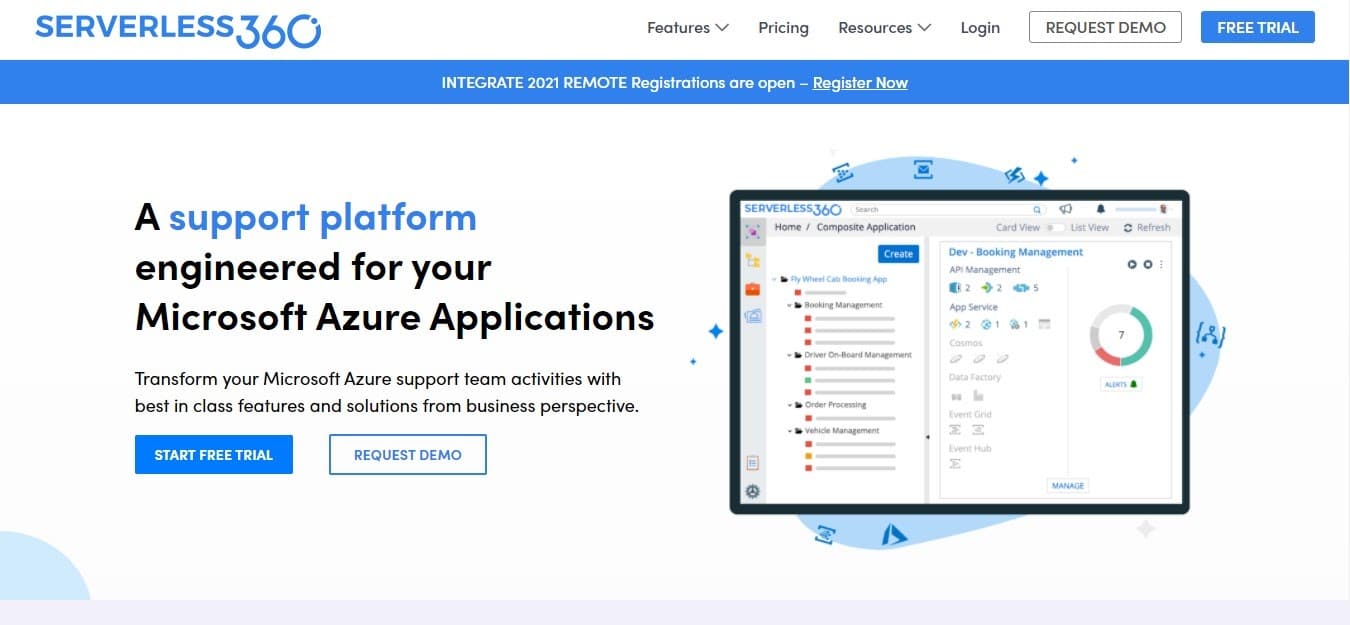Collapse the Fly Wheel Cab Booking App node

(x=774, y=279)
